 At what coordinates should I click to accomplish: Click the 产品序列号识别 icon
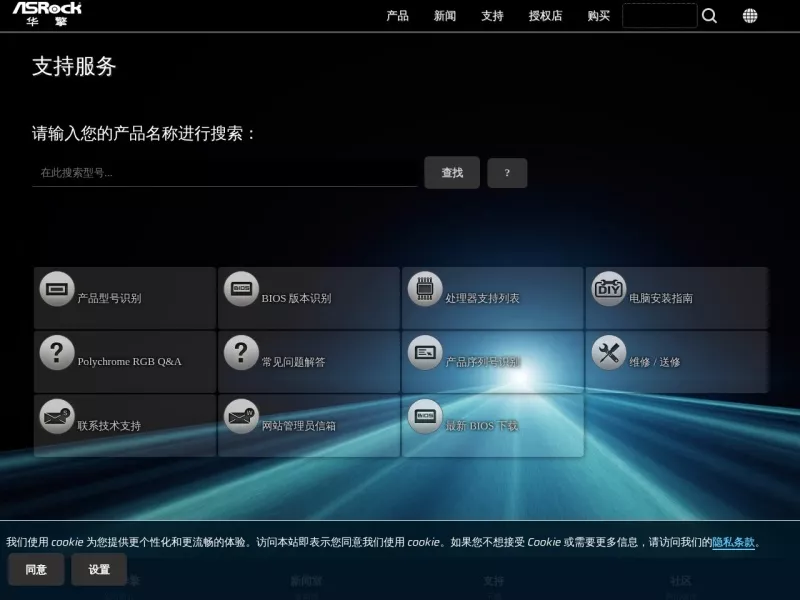pos(425,353)
